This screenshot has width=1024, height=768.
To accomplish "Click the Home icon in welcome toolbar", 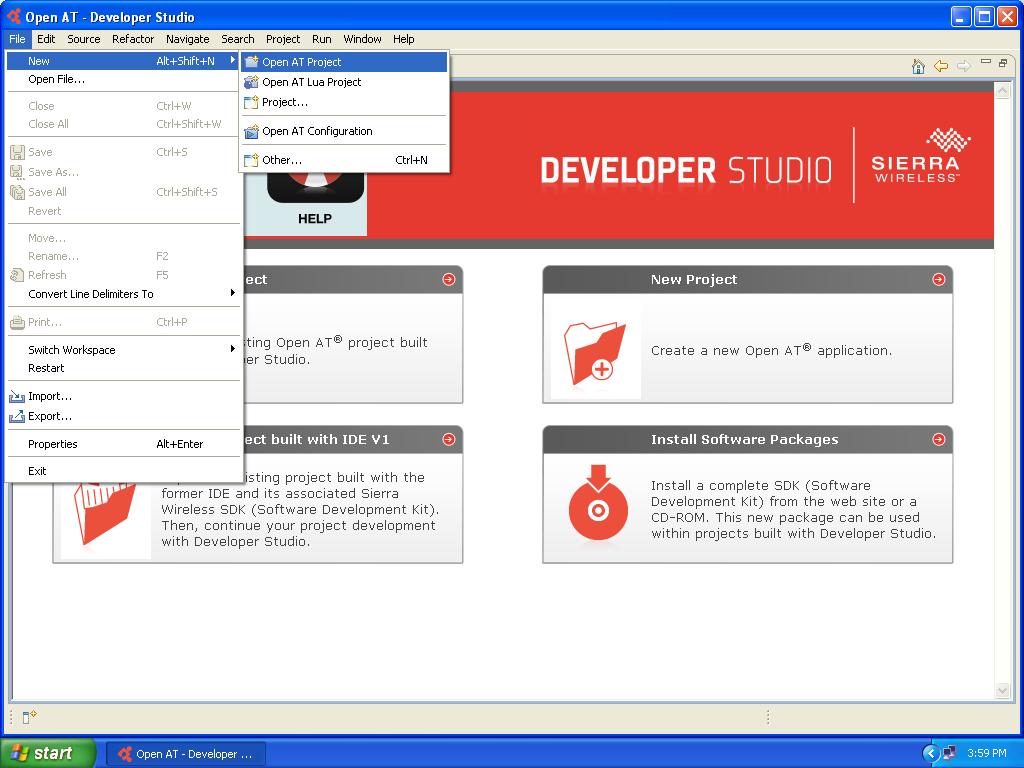I will click(x=918, y=66).
